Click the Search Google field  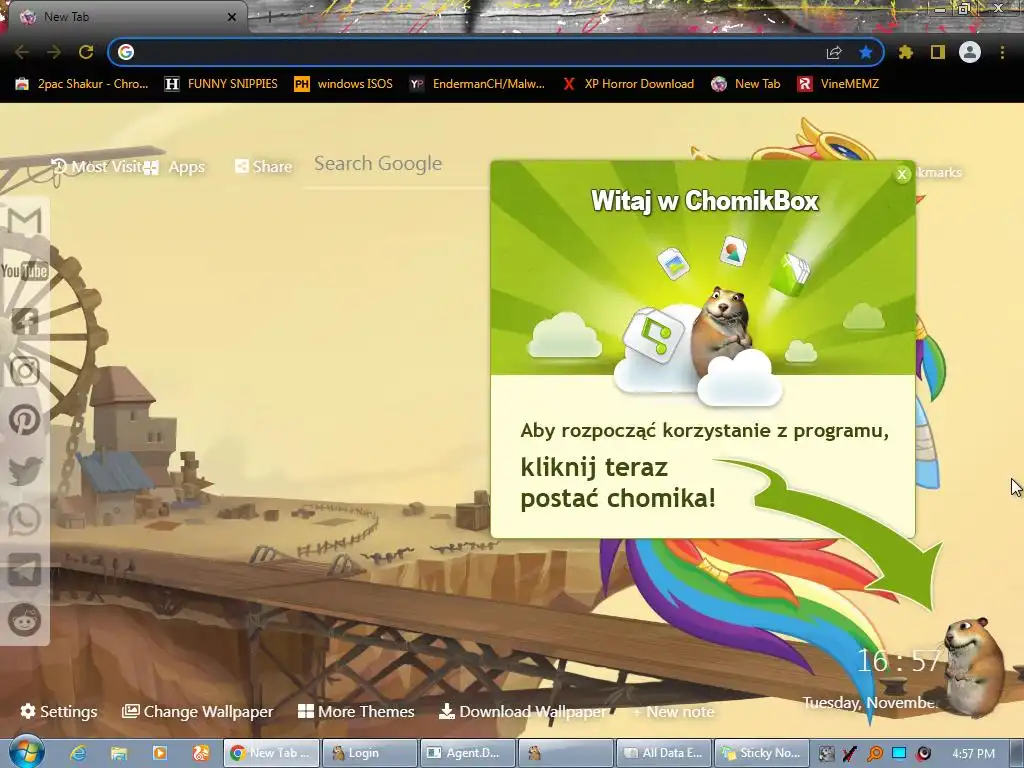(397, 164)
